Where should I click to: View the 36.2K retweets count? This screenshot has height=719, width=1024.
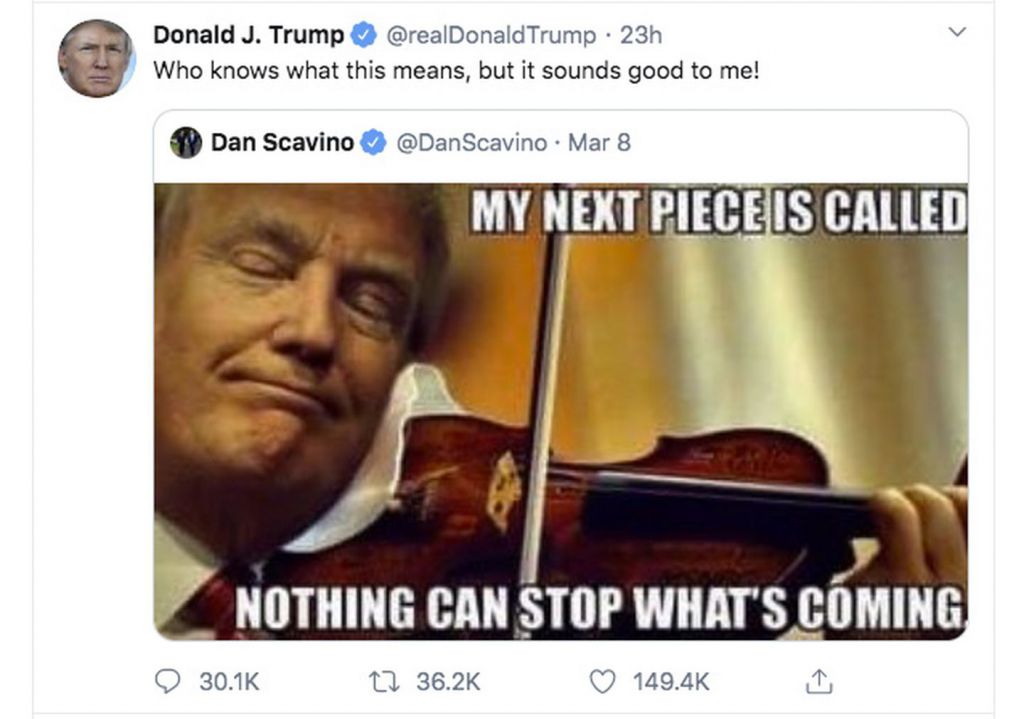click(448, 682)
